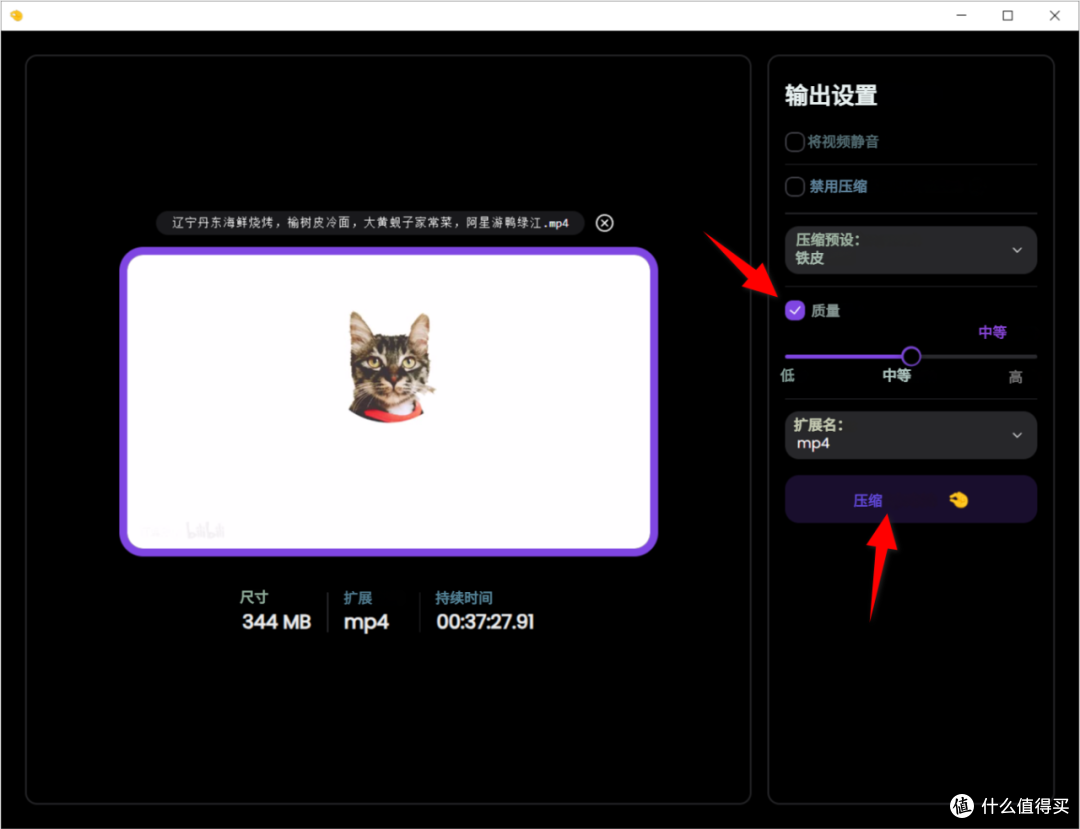This screenshot has width=1080, height=829.
Task: Click the mp4 extension value below preview
Action: [366, 622]
